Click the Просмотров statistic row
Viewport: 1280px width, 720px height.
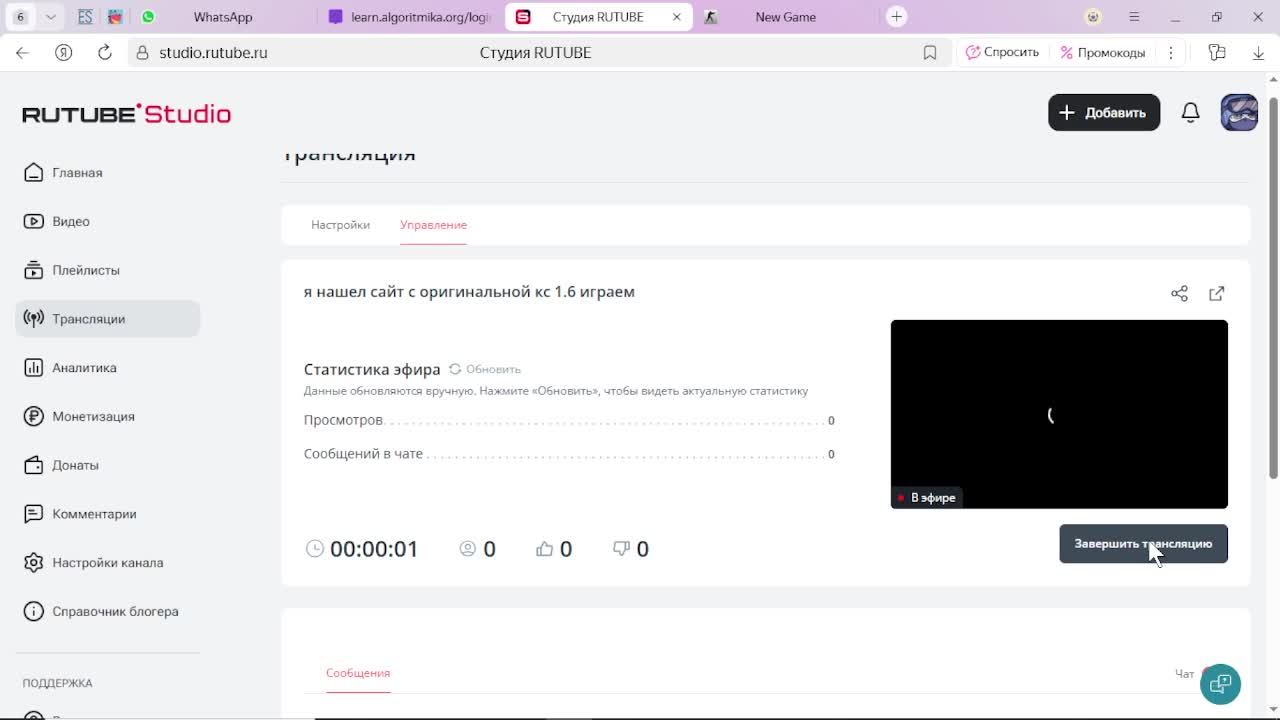pyautogui.click(x=569, y=420)
